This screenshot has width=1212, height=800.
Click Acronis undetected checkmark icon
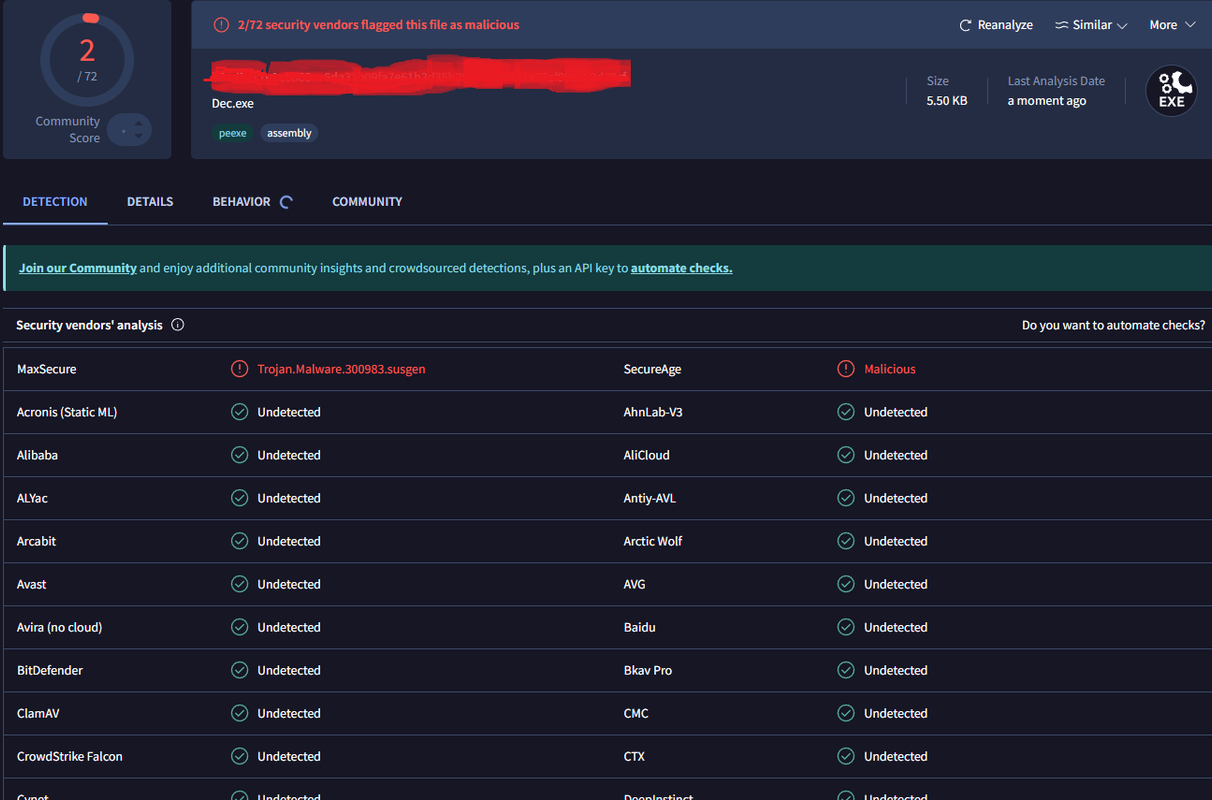coord(239,412)
